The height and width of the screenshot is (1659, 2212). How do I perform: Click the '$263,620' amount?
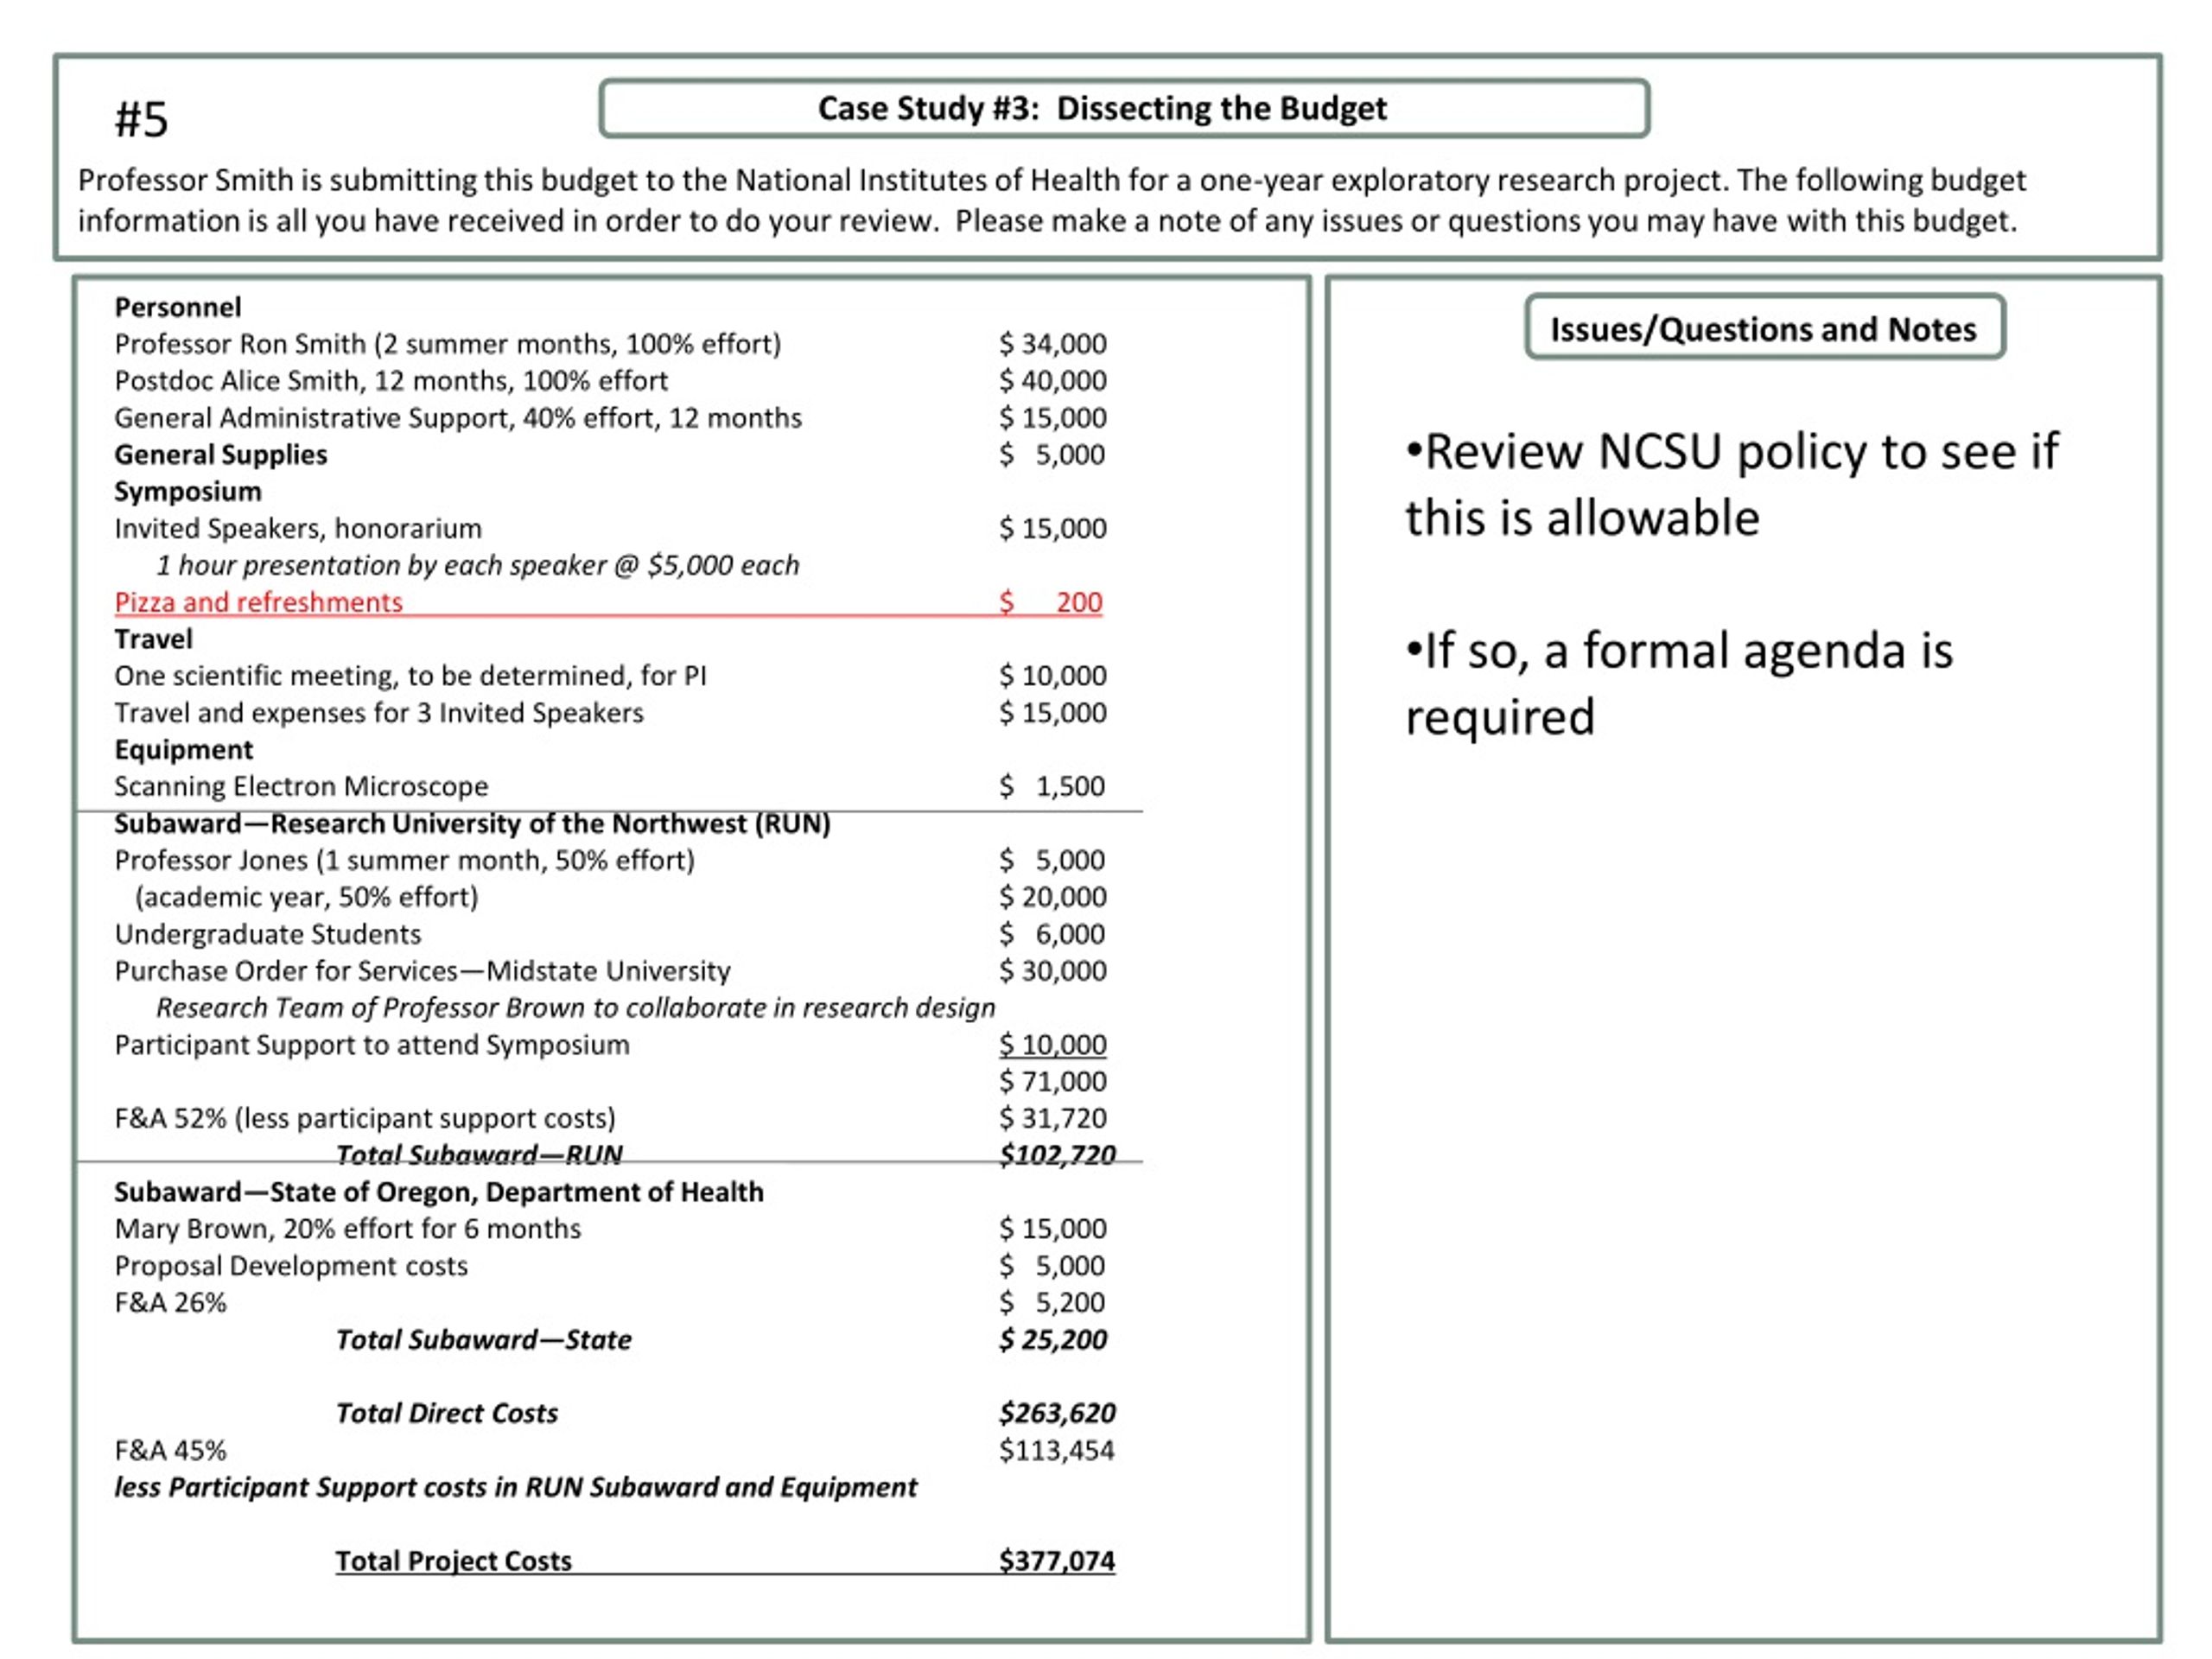click(x=1057, y=1413)
